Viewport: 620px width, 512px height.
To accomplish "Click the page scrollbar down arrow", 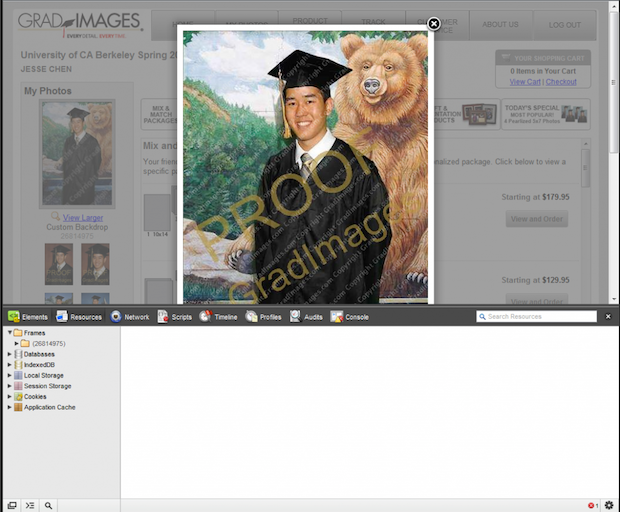I will click(x=613, y=299).
